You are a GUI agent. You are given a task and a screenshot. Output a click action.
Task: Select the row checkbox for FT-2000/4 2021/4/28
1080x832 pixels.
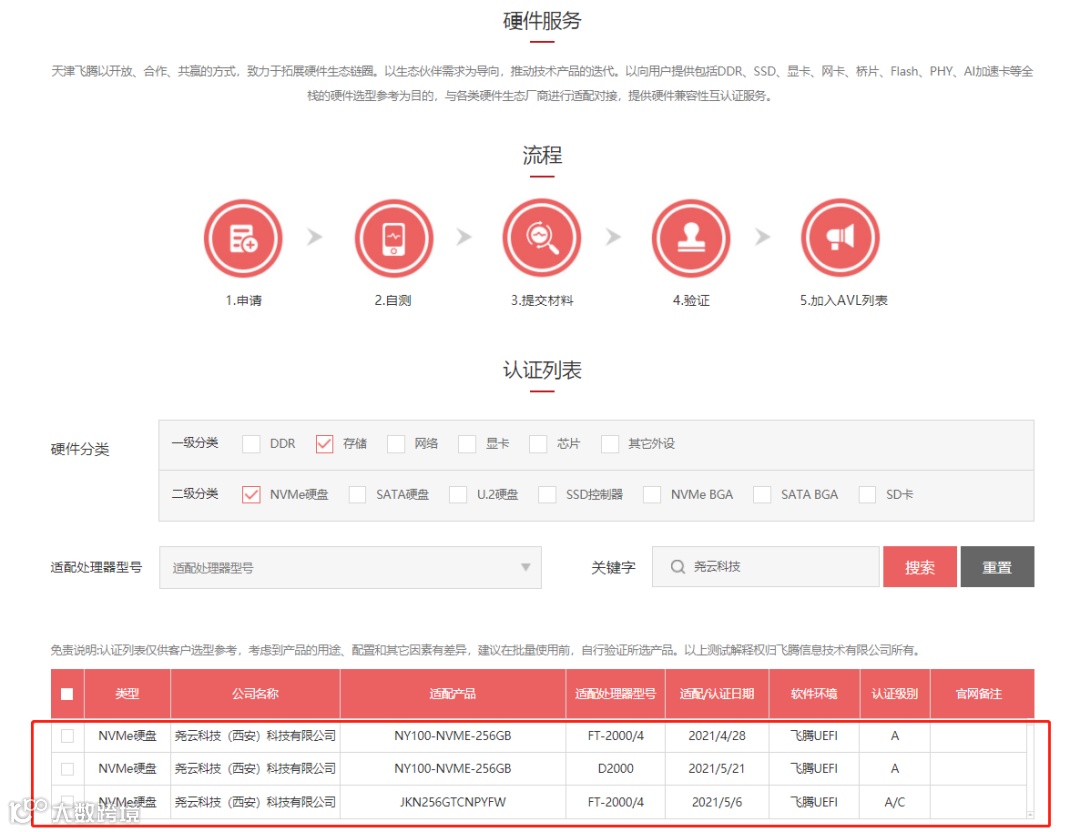pyautogui.click(x=68, y=736)
